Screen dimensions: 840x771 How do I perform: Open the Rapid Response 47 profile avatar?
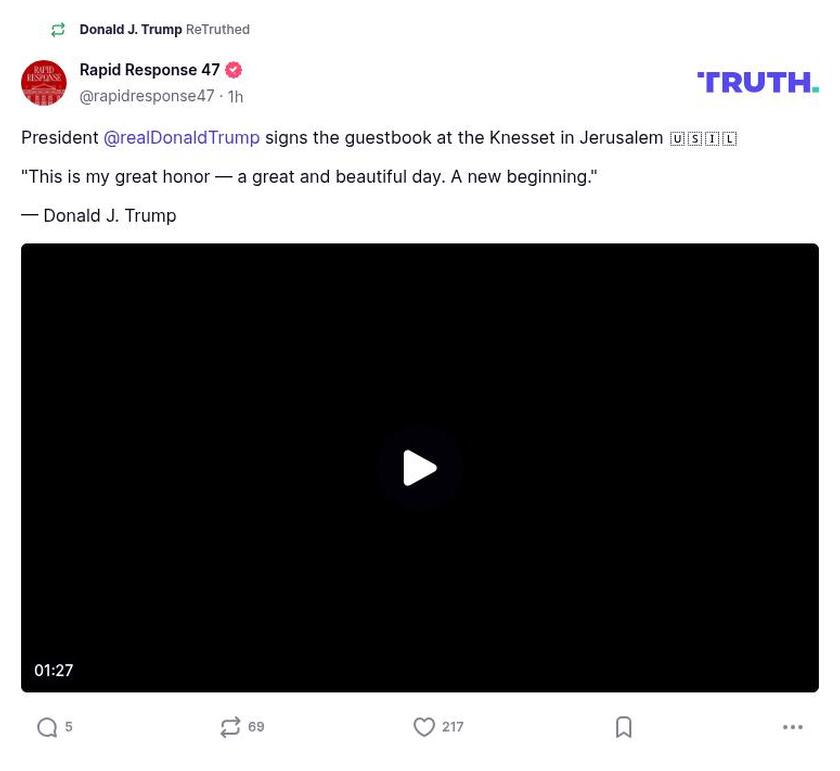click(x=44, y=83)
